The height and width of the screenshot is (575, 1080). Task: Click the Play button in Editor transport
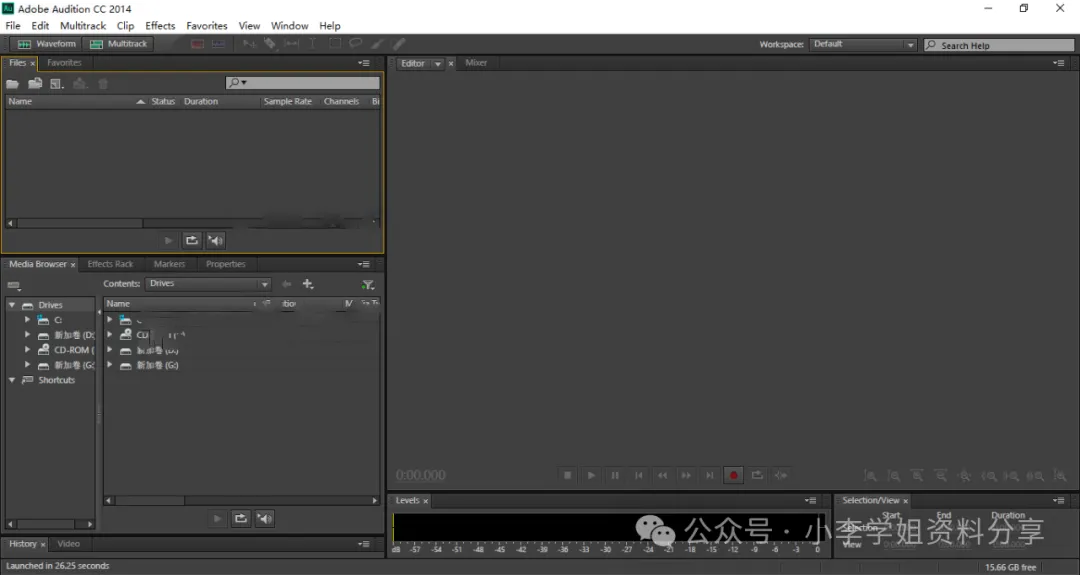click(x=591, y=475)
